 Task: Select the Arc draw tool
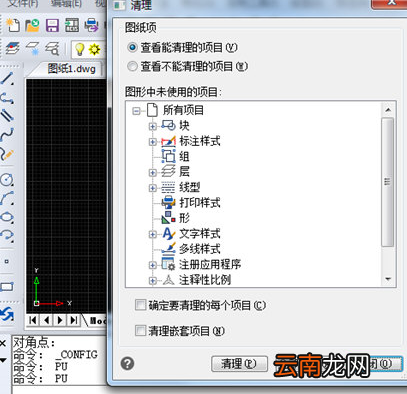[x=7, y=198]
